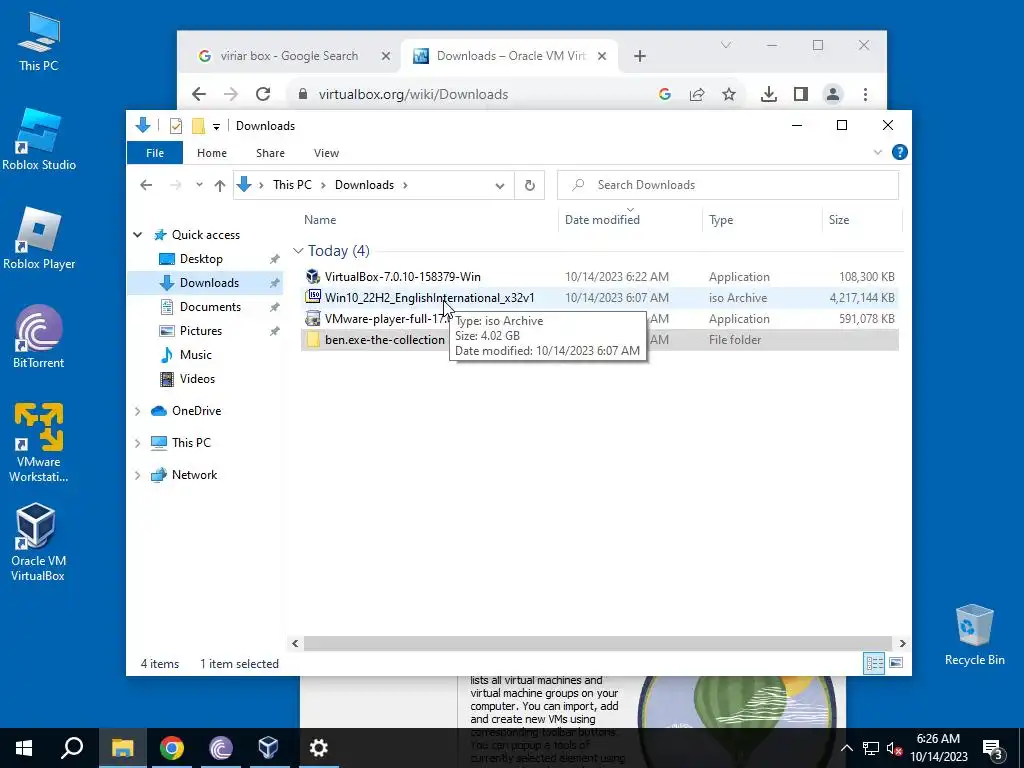This screenshot has width=1024, height=768.
Task: Refresh the Downloads folder view
Action: click(x=530, y=185)
